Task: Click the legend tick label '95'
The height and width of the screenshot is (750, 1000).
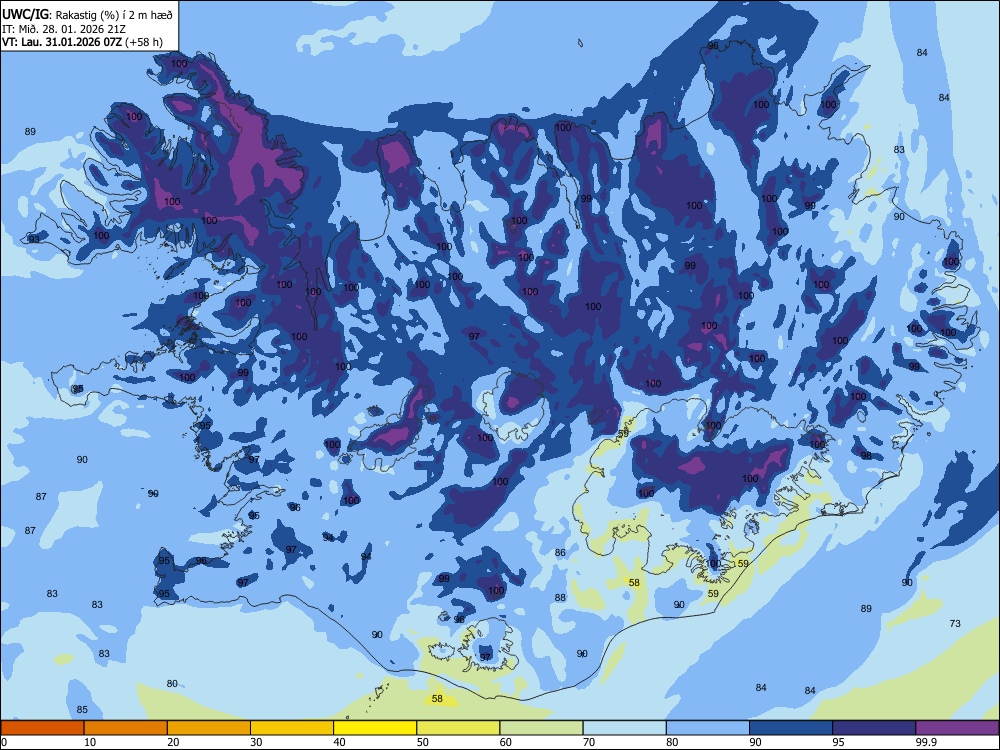Action: pyautogui.click(x=837, y=742)
